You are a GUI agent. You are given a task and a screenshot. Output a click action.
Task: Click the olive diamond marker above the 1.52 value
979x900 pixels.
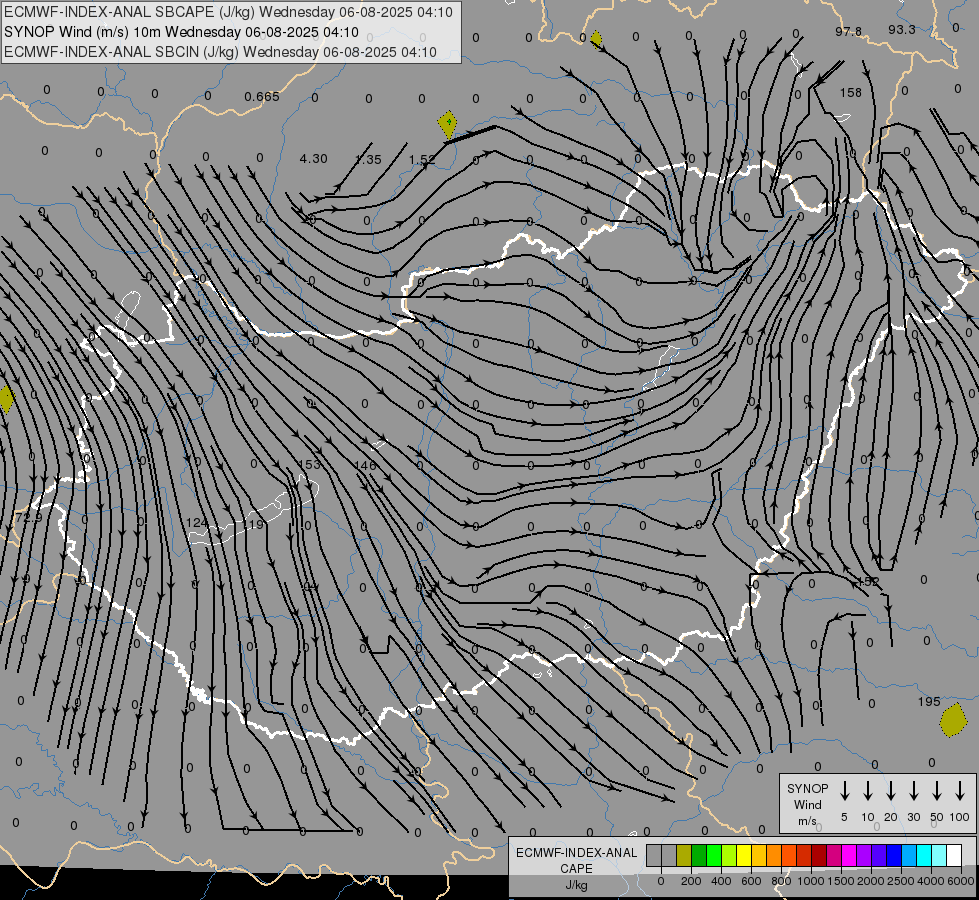tap(448, 124)
